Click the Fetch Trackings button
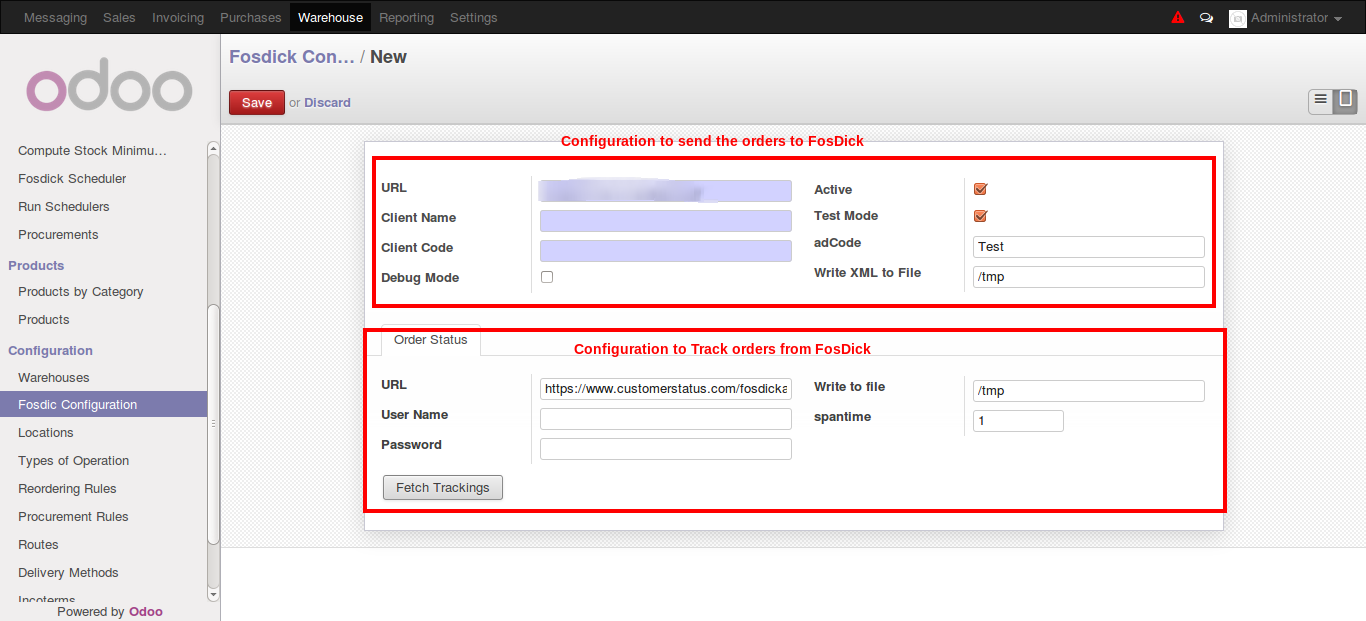The height and width of the screenshot is (621, 1366). point(443,487)
